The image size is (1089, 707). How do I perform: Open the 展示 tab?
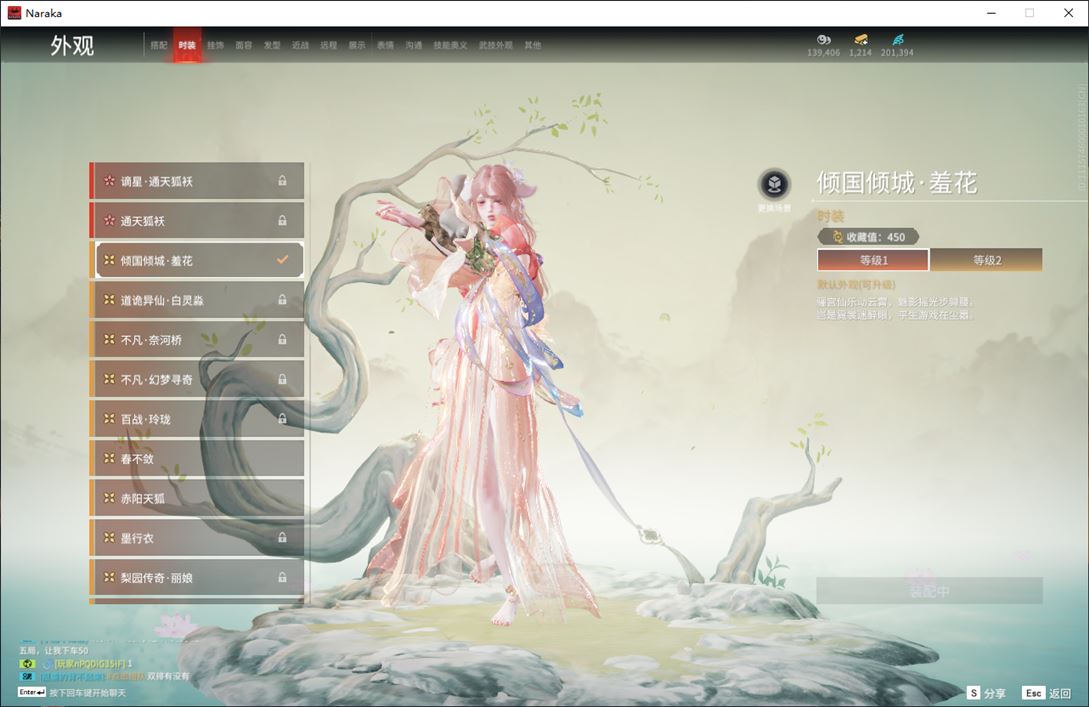click(x=357, y=45)
